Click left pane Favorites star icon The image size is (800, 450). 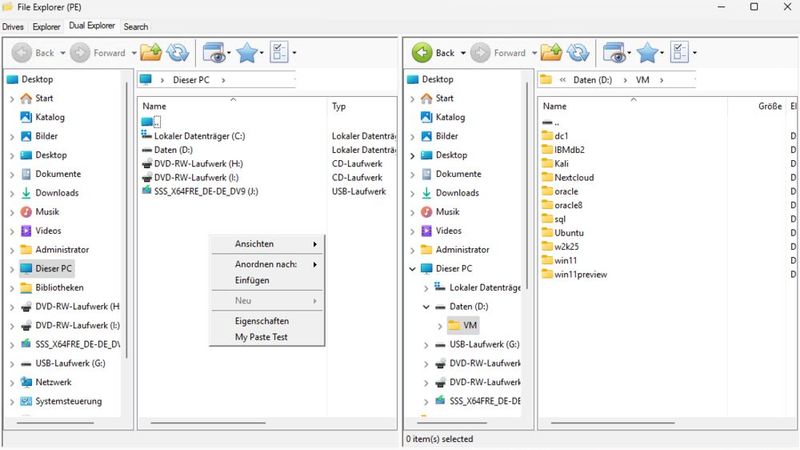pos(247,53)
